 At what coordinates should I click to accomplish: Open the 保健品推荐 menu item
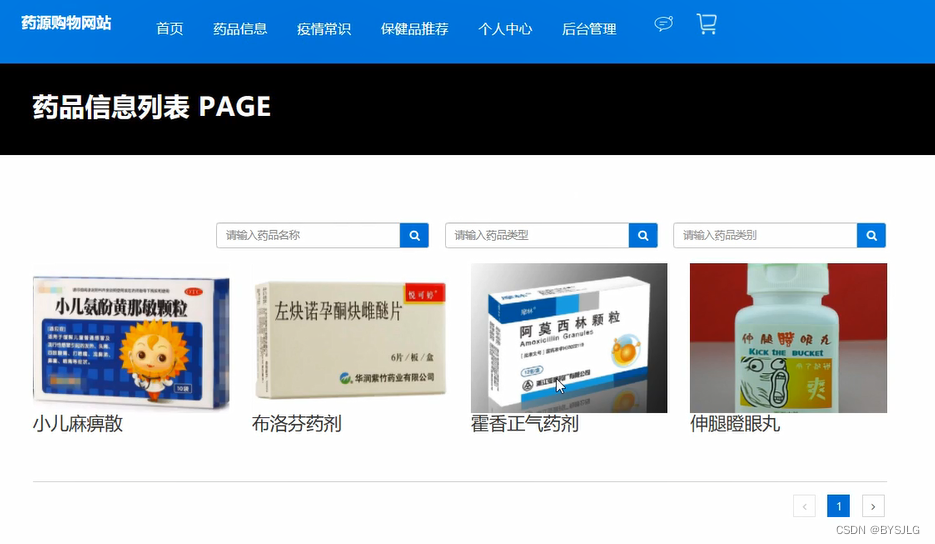[x=414, y=29]
